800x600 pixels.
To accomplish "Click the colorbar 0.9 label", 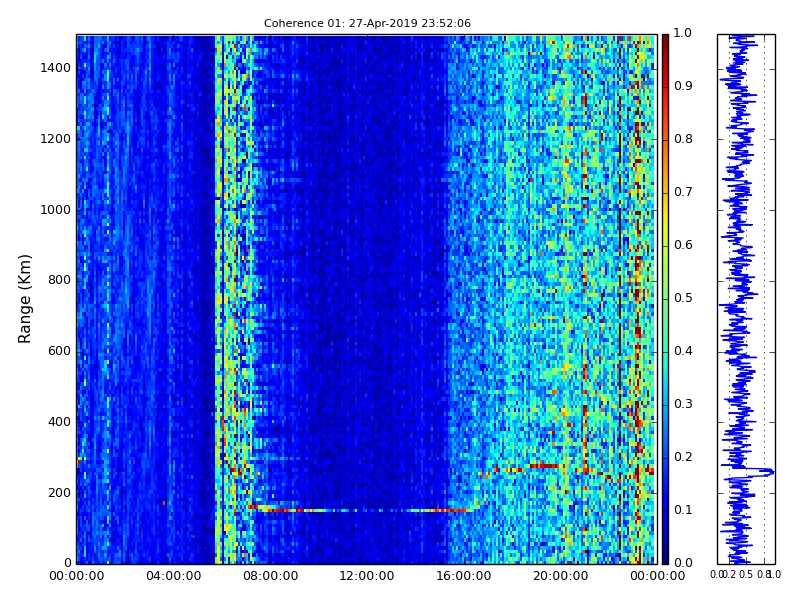I will tap(683, 86).
